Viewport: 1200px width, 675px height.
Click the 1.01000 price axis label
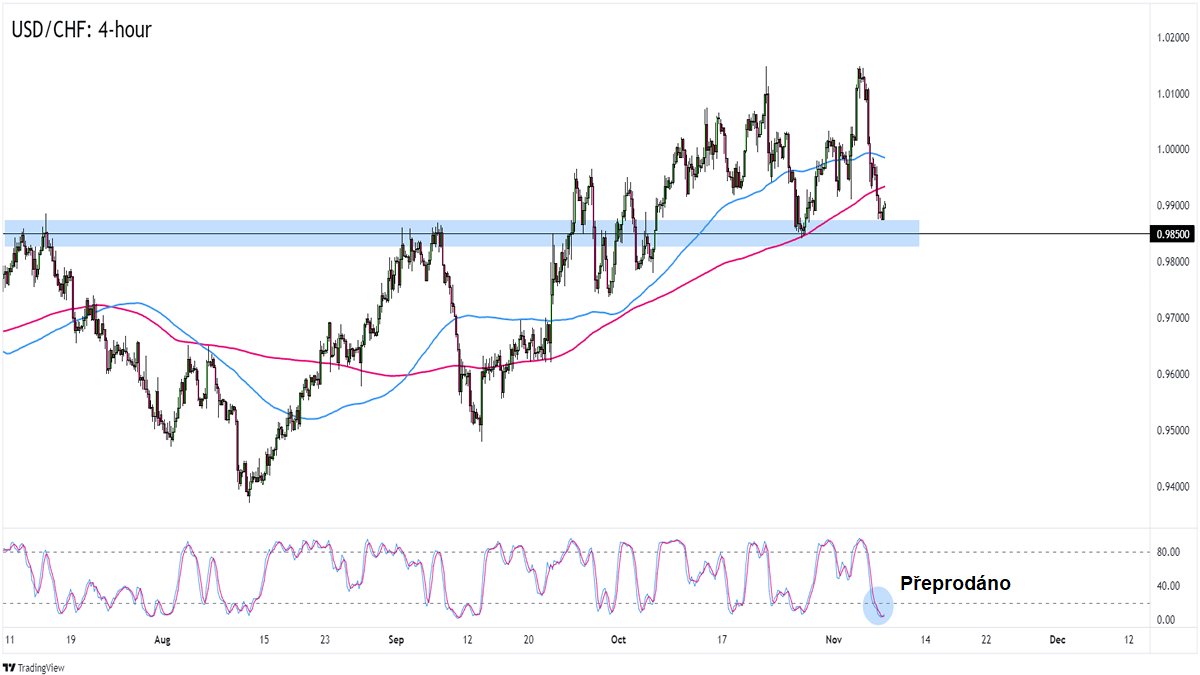(1172, 93)
